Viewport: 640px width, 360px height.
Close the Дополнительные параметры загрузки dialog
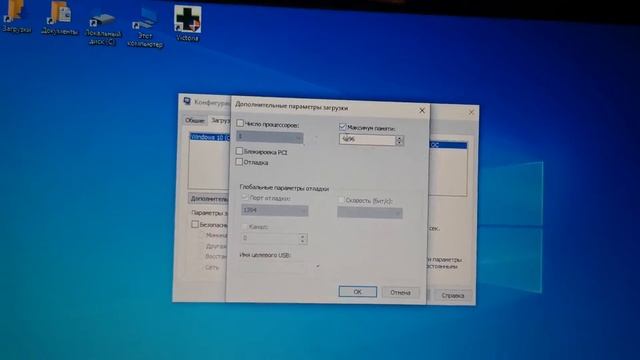point(422,111)
